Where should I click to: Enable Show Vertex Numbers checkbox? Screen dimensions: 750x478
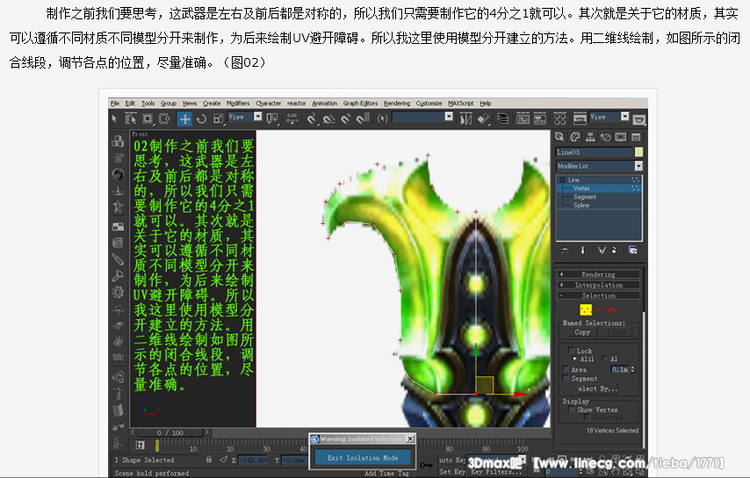pos(571,410)
